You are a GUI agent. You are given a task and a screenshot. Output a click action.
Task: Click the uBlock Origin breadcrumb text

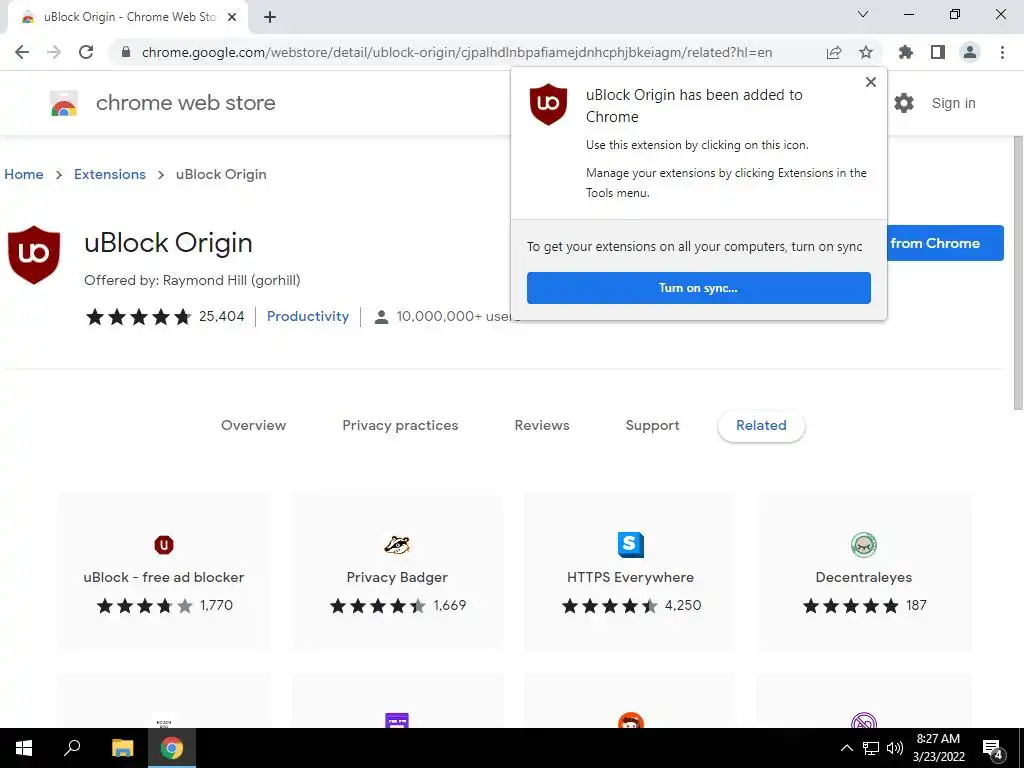[x=221, y=174]
